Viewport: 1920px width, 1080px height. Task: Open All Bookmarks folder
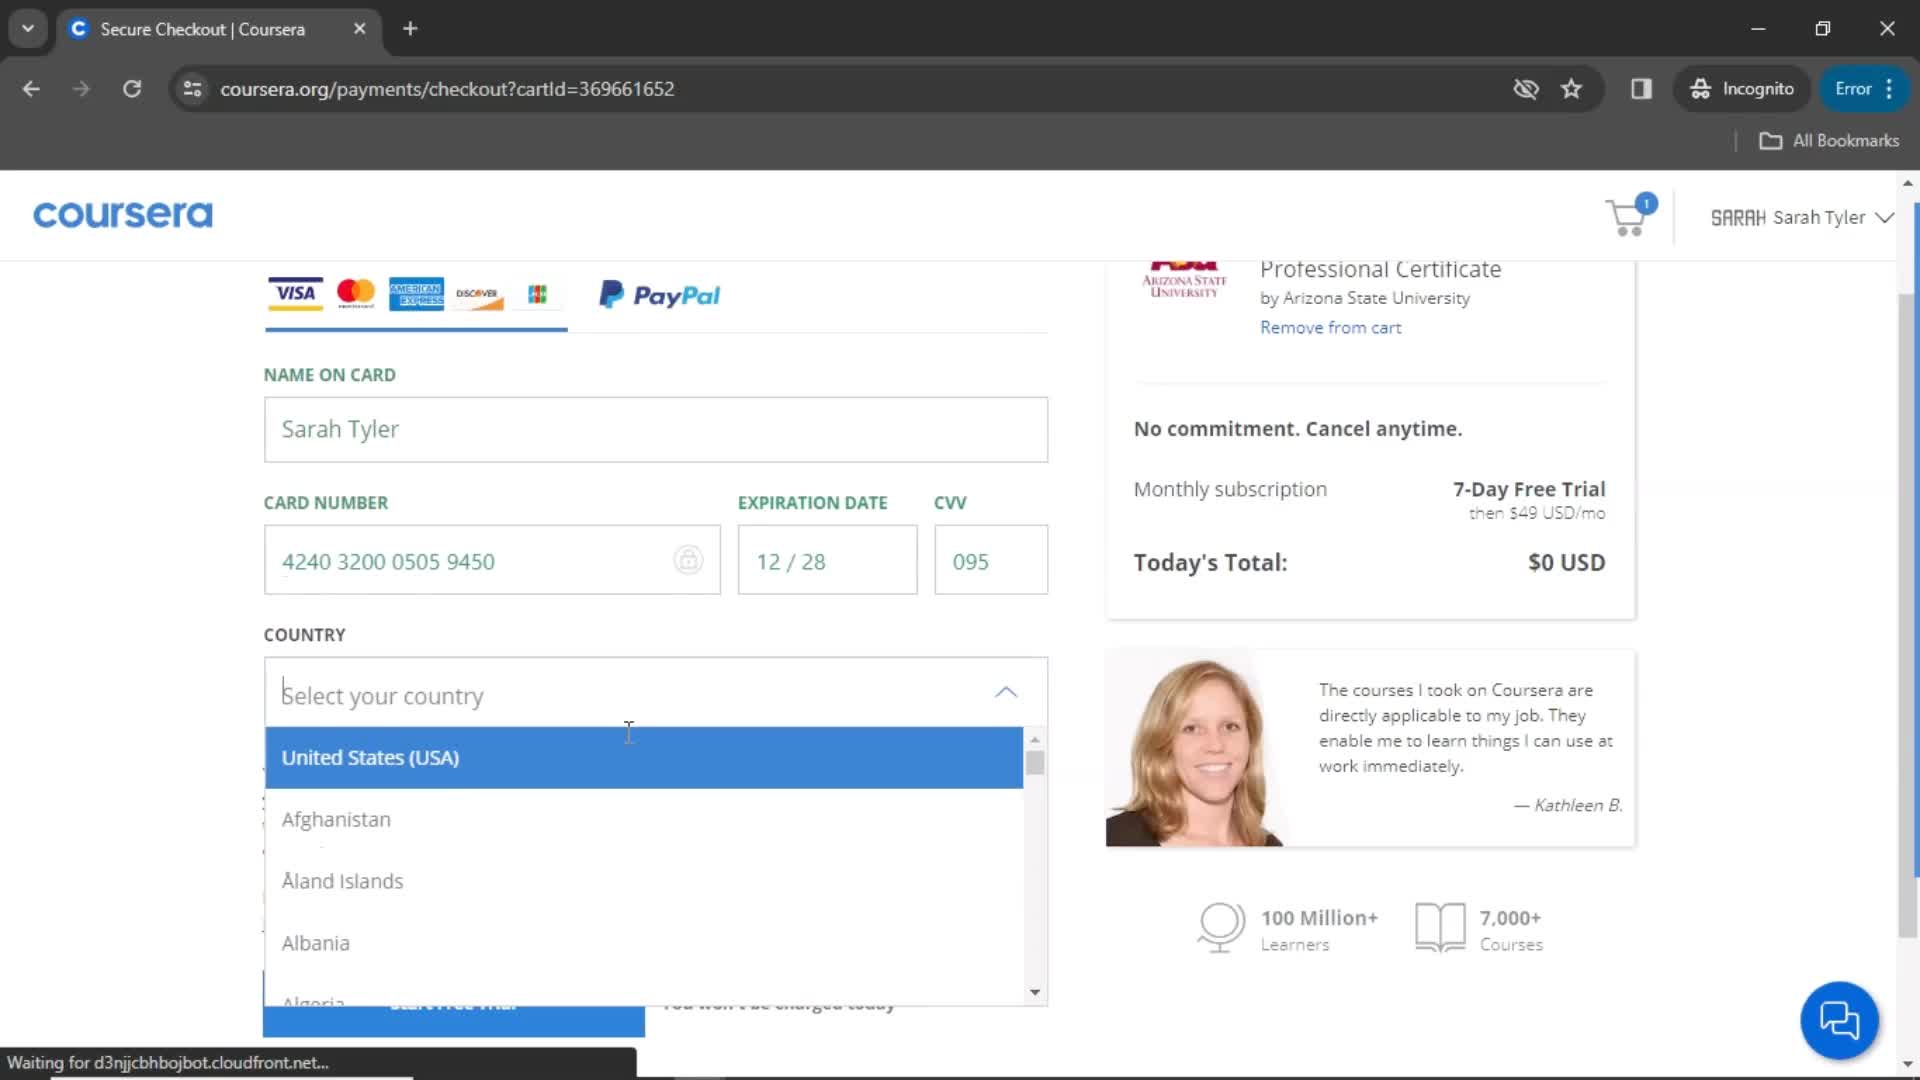[x=1829, y=141]
